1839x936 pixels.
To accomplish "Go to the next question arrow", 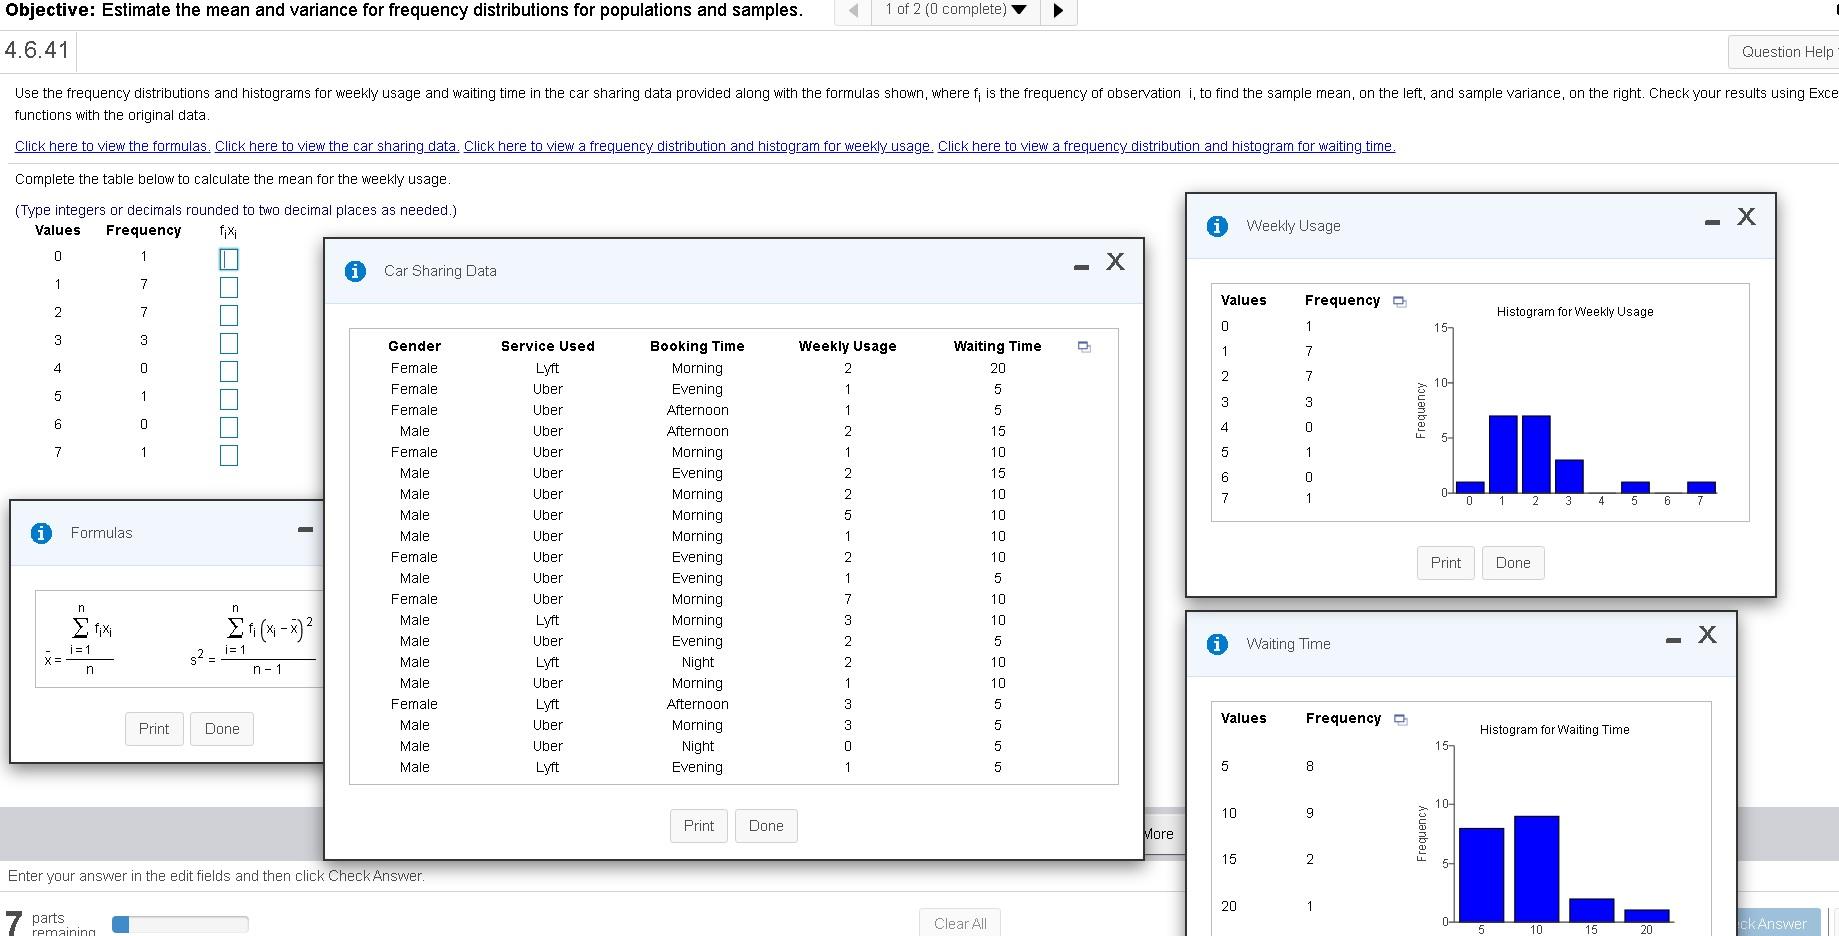I will tap(1058, 11).
